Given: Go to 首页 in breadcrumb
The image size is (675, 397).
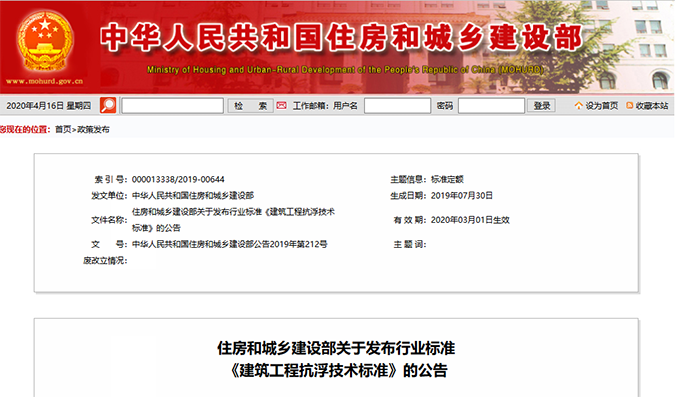Looking at the screenshot, I should tap(63, 130).
